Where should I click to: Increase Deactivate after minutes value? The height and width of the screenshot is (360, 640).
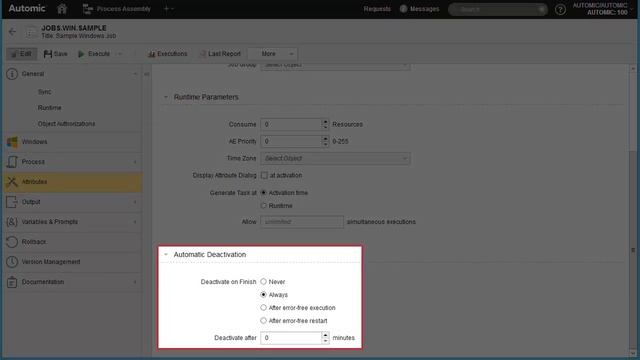[x=325, y=335]
